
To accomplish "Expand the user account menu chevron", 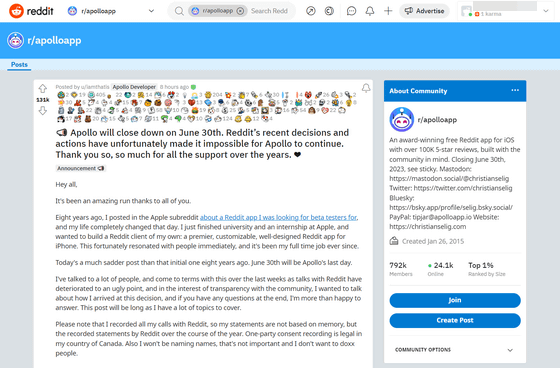I will click(546, 11).
